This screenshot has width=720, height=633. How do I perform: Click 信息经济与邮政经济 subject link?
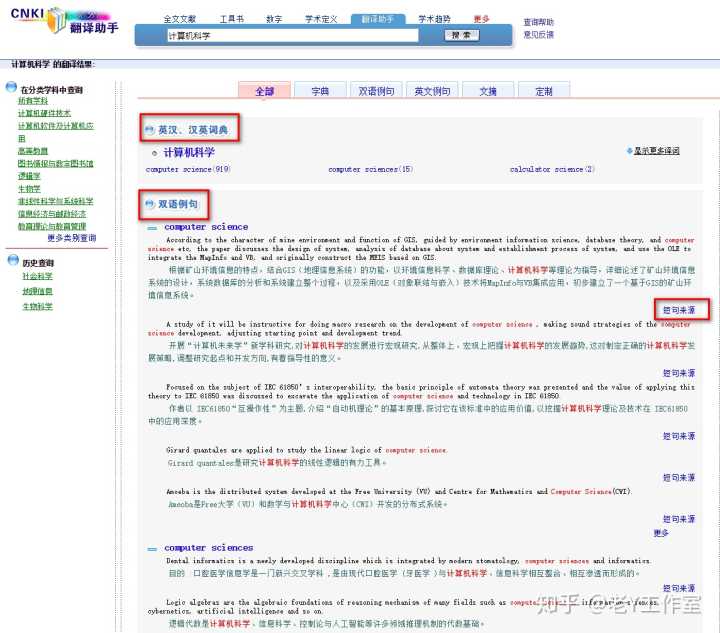tap(51, 213)
